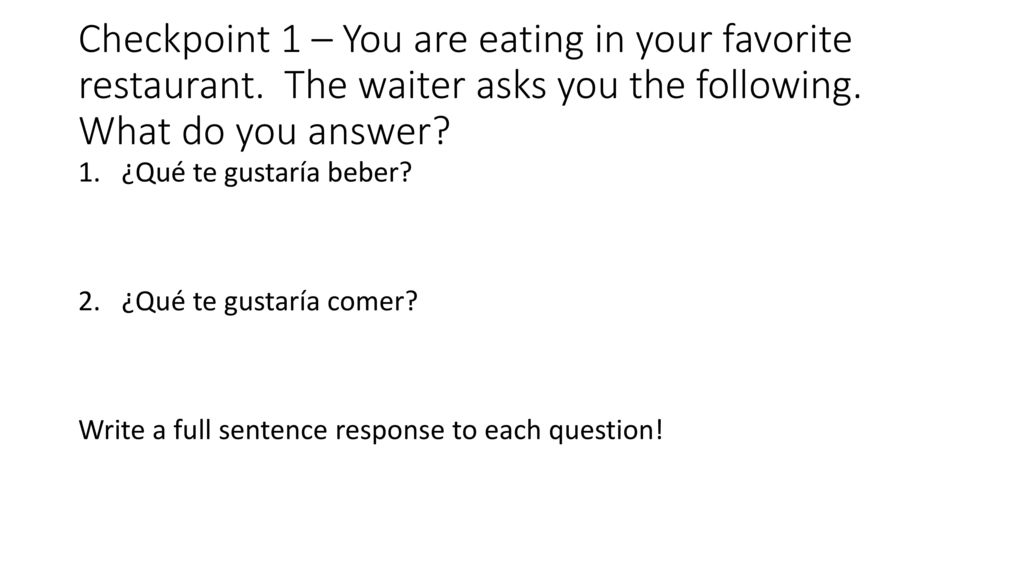Click the word "beber?" in question one
The height and width of the screenshot is (576, 1024).
pos(370,172)
